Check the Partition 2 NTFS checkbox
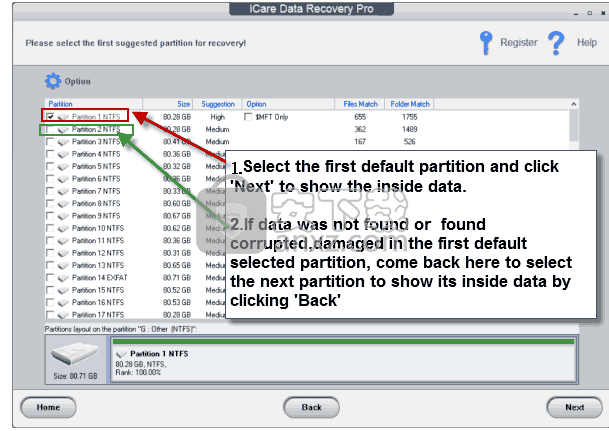609x431 pixels. coord(50,129)
